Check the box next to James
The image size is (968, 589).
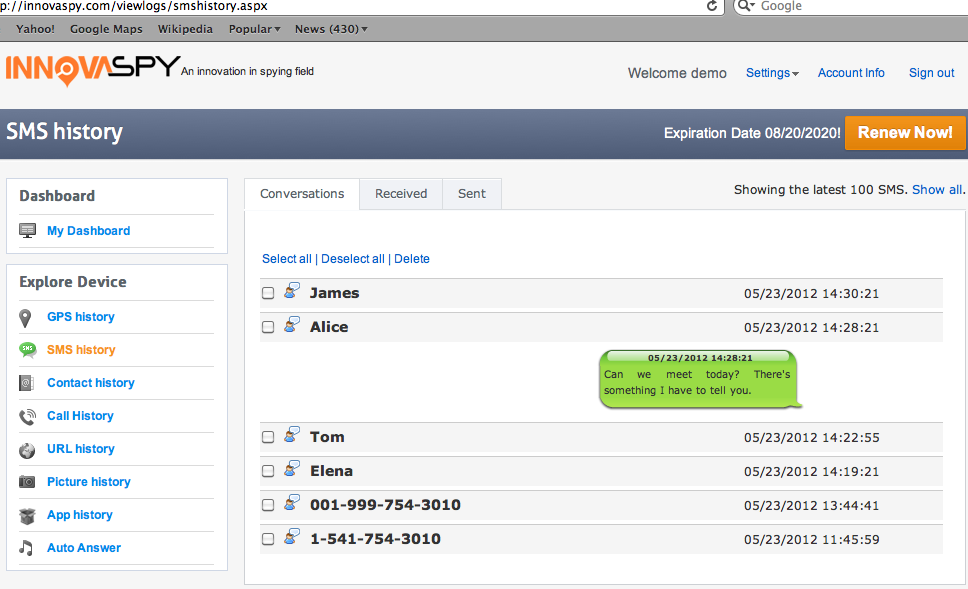(x=268, y=293)
